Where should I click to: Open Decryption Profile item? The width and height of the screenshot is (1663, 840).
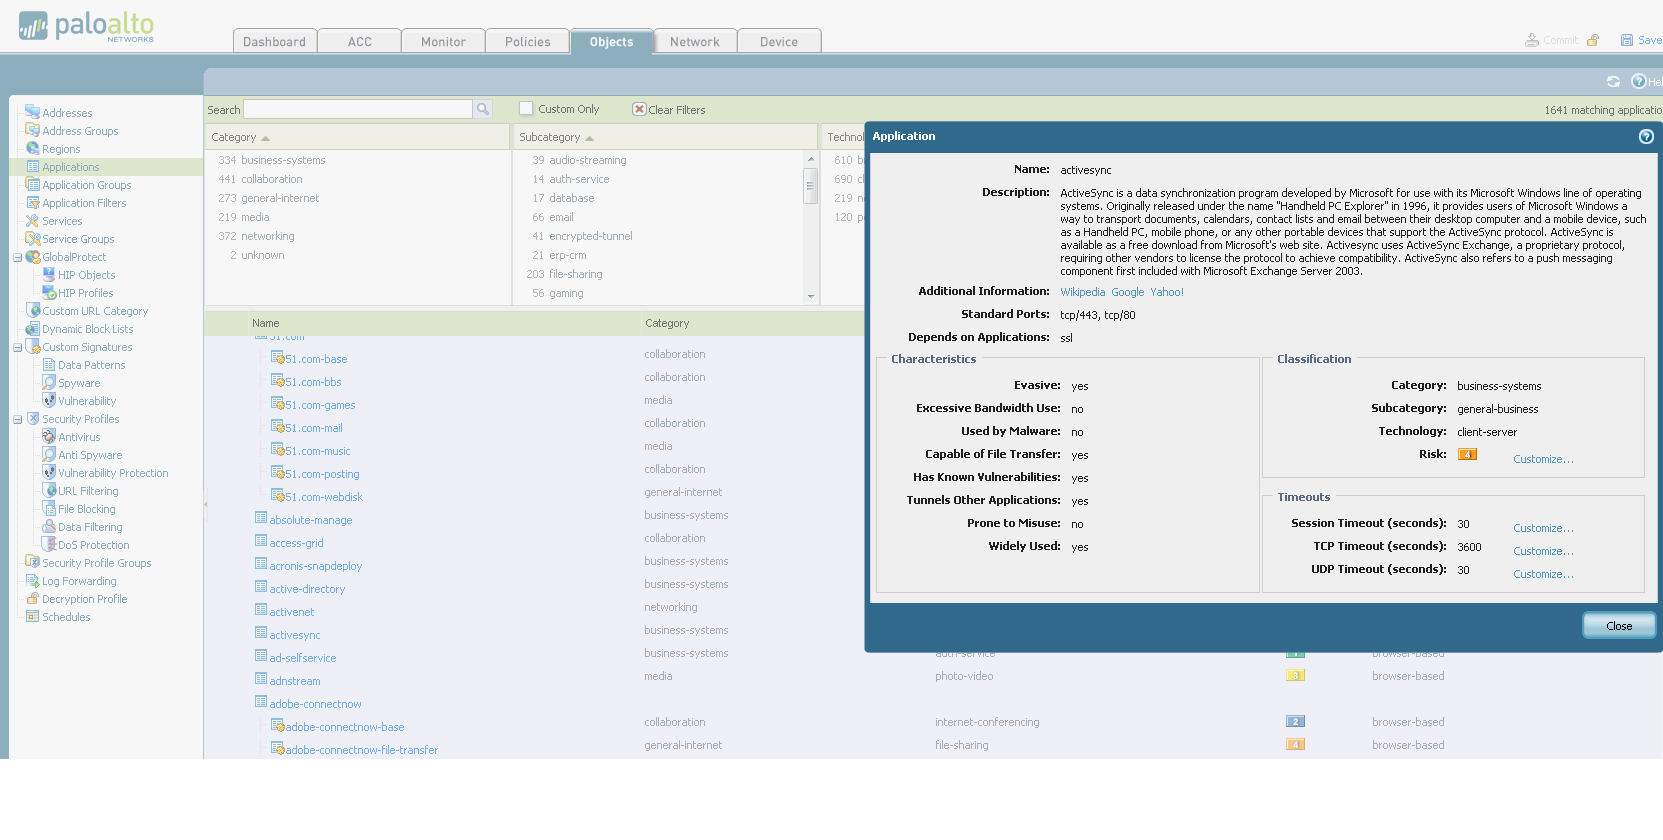tap(85, 599)
